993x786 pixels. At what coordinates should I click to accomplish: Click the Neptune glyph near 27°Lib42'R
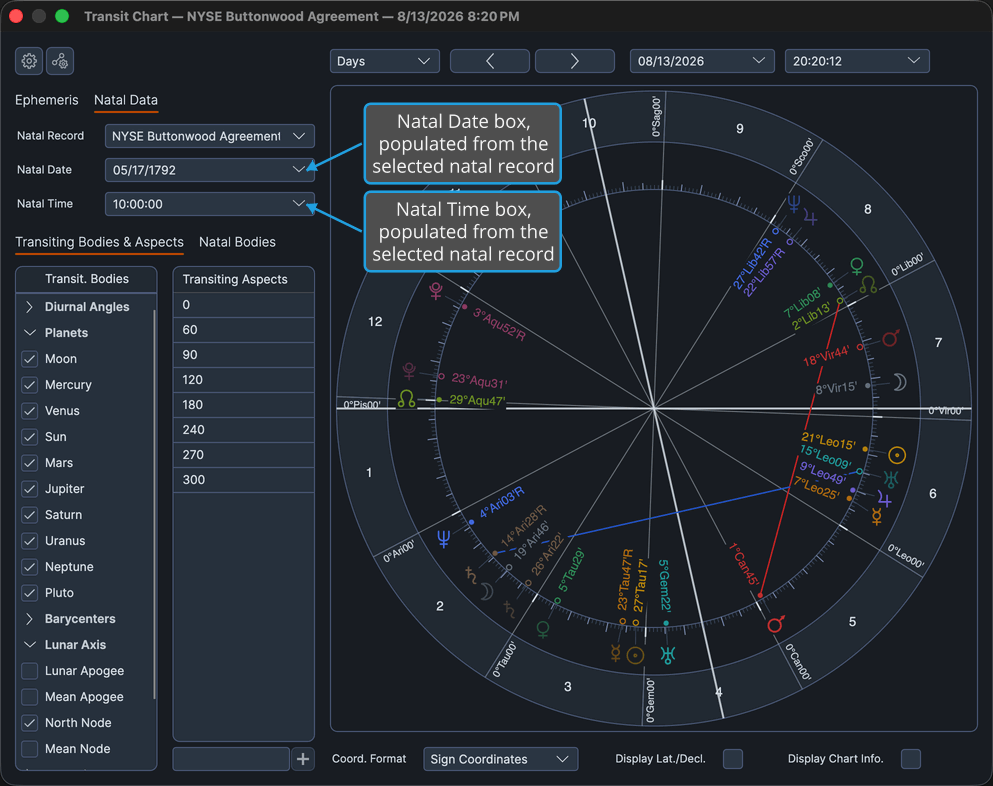(794, 204)
